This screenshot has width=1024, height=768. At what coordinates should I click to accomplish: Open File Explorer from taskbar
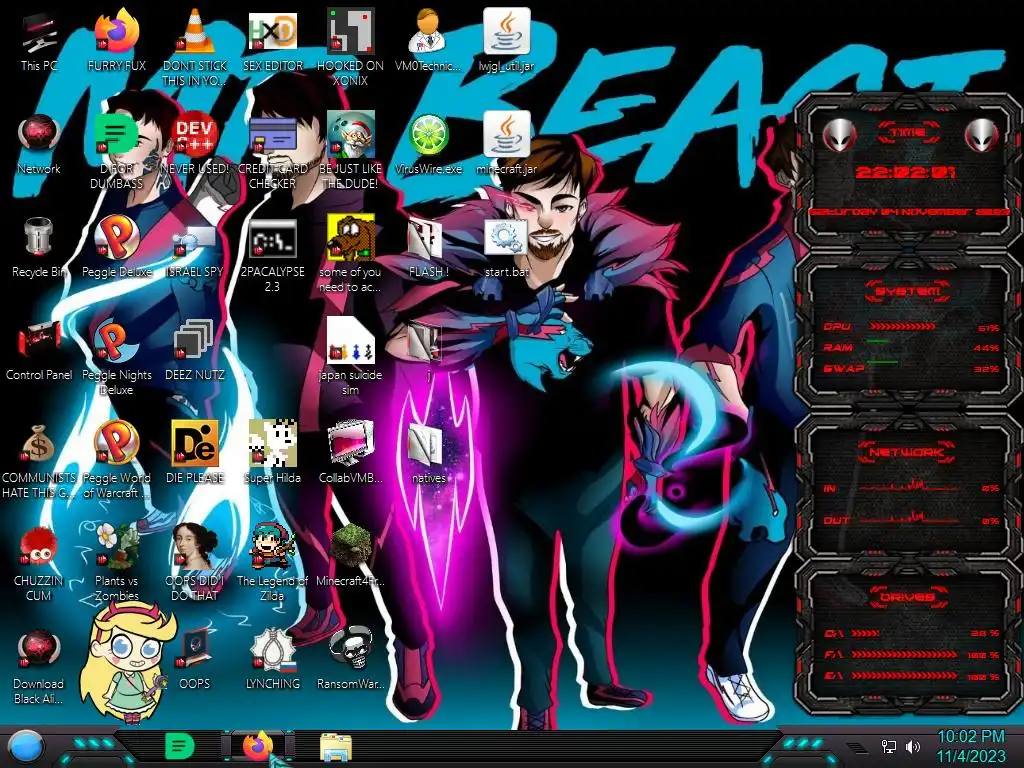[336, 746]
